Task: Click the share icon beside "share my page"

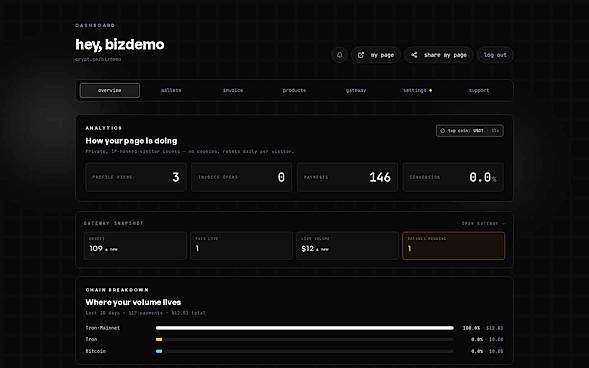Action: (x=414, y=55)
